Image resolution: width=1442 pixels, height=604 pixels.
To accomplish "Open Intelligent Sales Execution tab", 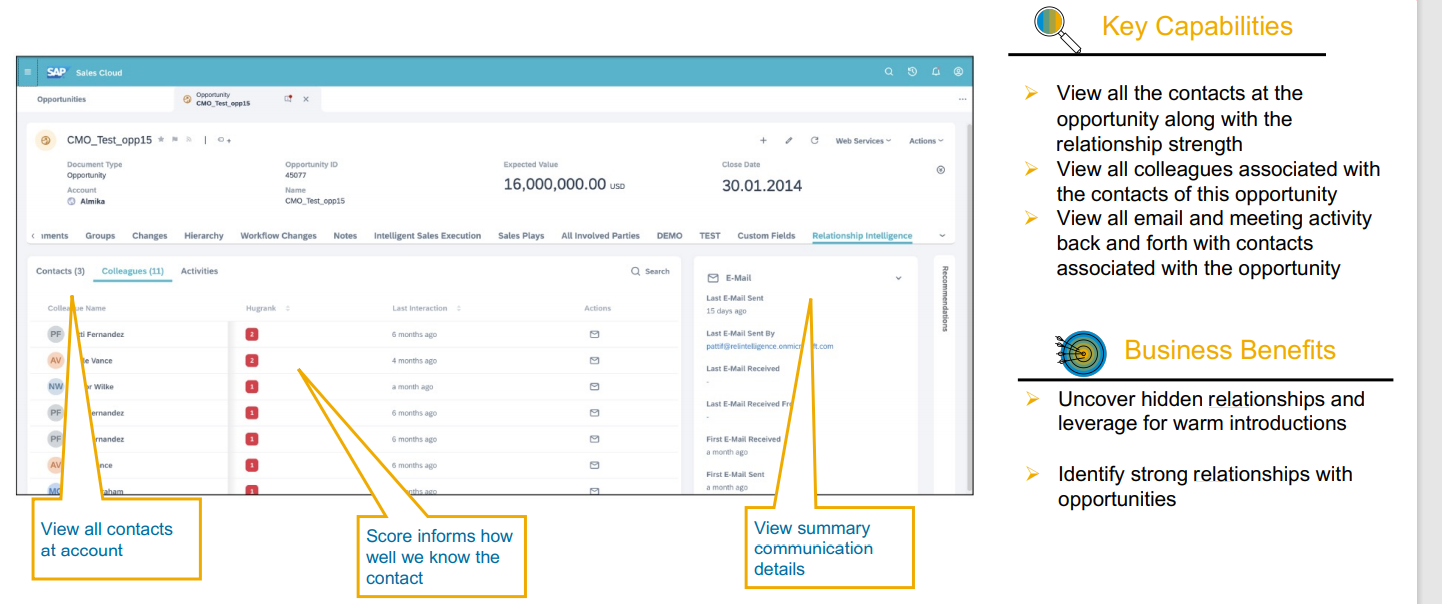I will coord(427,236).
